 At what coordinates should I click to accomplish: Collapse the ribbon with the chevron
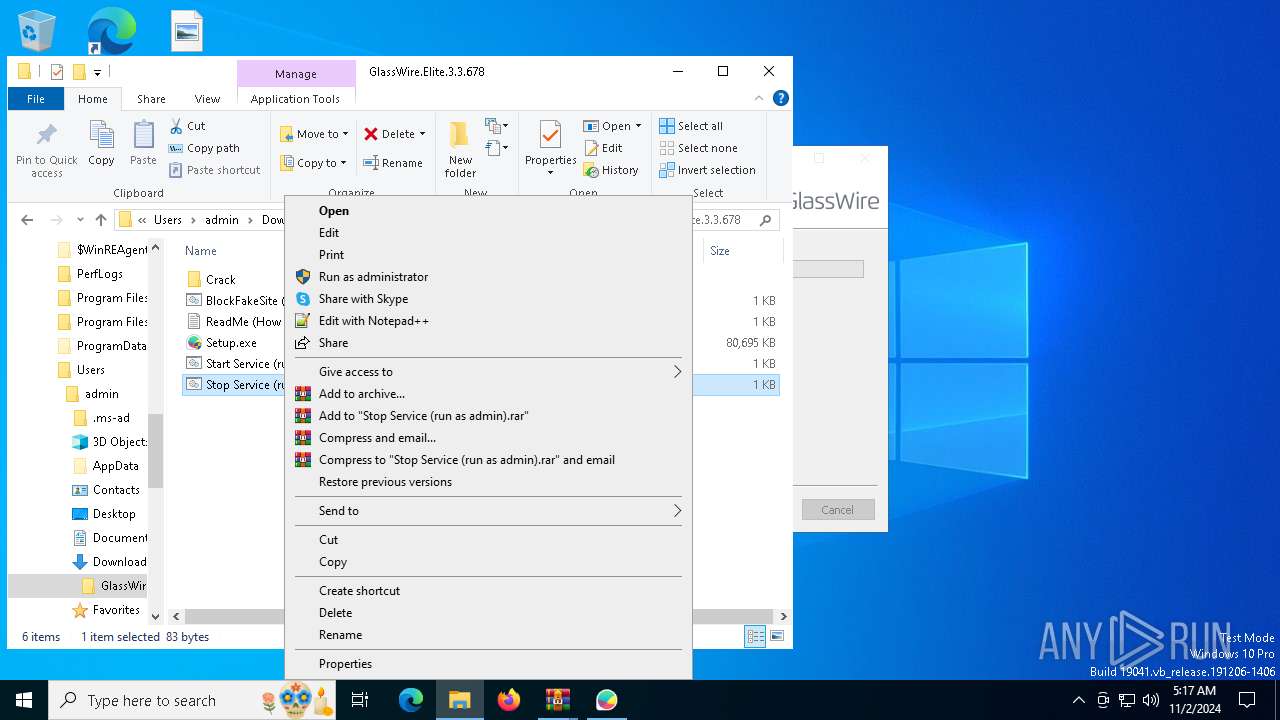coord(760,98)
